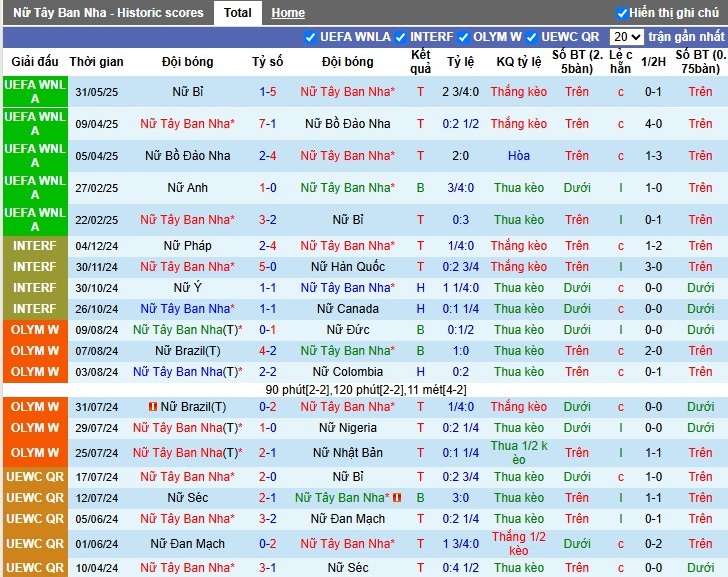The height and width of the screenshot is (577, 728).
Task: Click the Nữ Đức team name
Action: click(348, 330)
